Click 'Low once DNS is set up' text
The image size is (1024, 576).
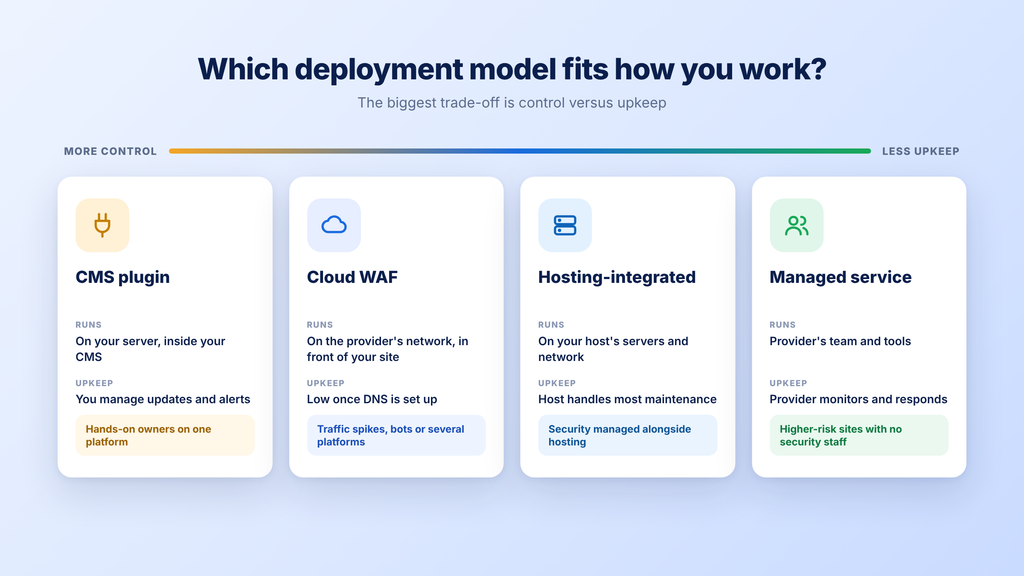(372, 399)
